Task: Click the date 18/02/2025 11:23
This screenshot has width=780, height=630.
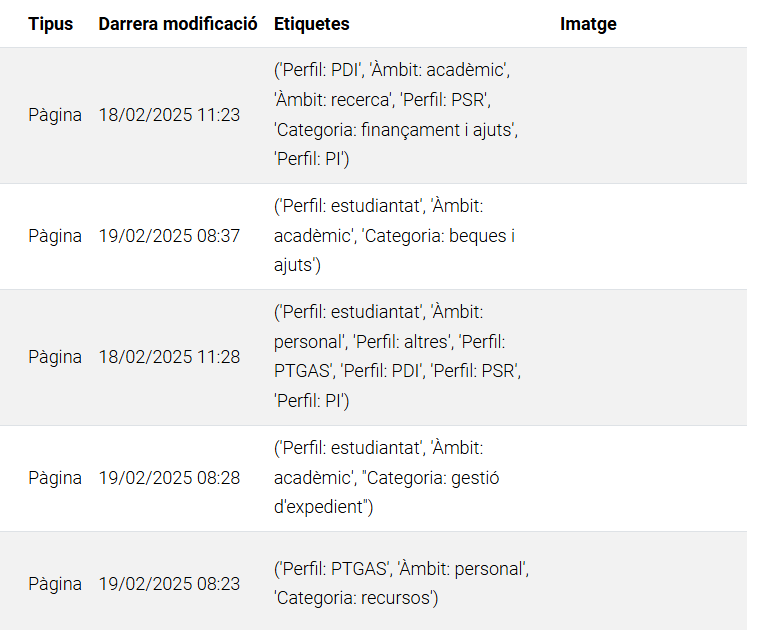Action: pyautogui.click(x=169, y=115)
